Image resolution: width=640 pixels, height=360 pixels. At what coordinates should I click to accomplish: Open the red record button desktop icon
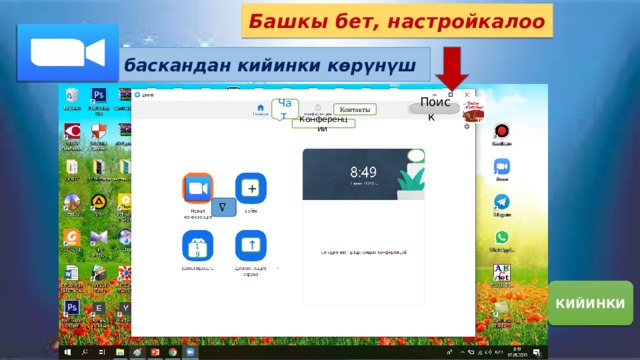click(502, 131)
